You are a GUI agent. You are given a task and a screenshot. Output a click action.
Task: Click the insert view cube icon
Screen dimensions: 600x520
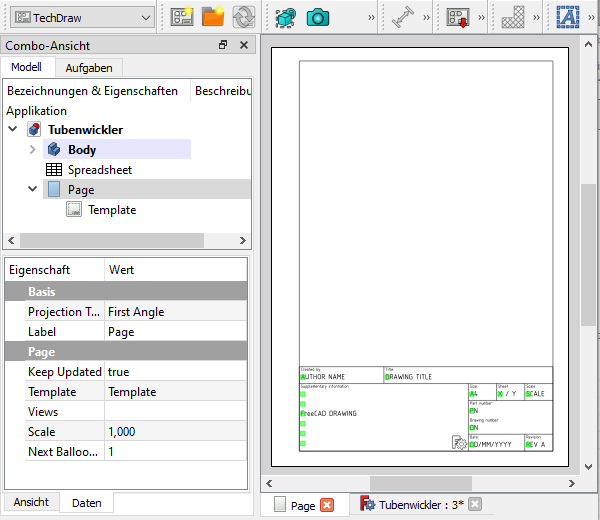click(286, 17)
